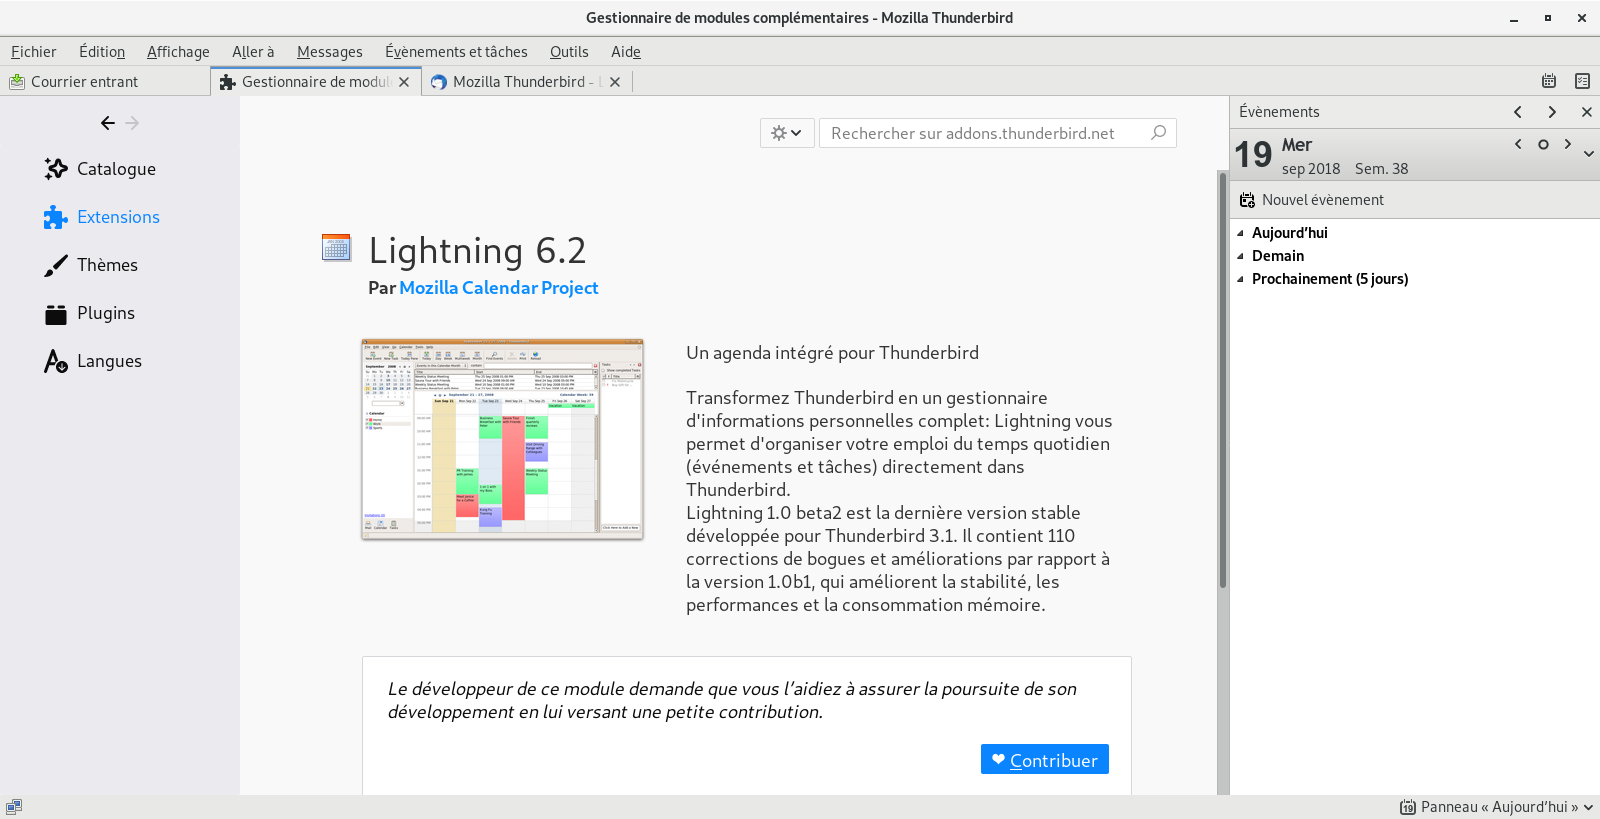Close the Évènements today pane
Screen dimensions: 1600x819
(1586, 112)
